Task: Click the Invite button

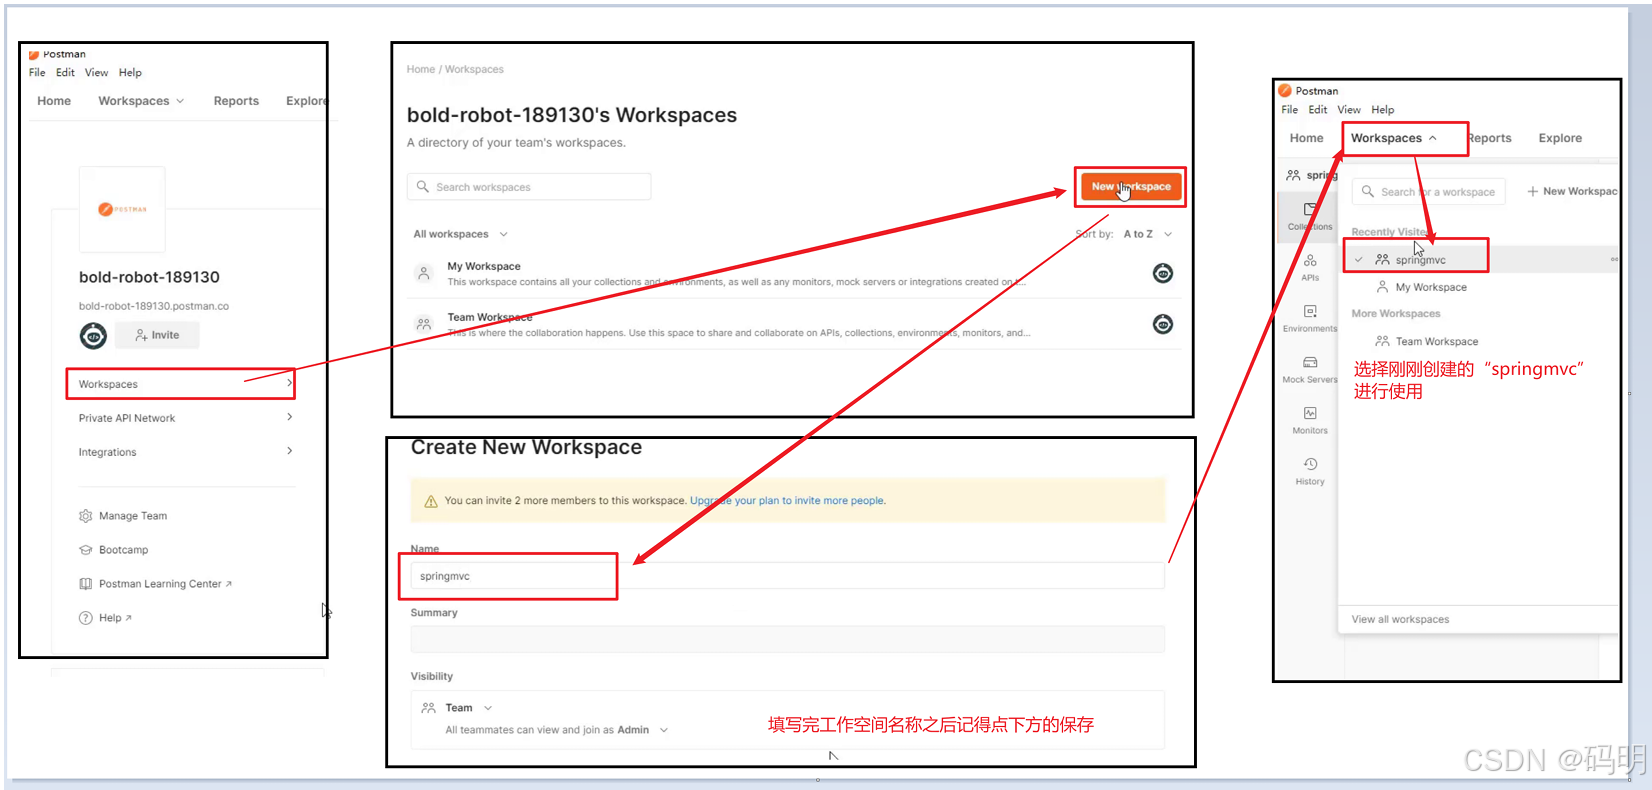Action: (157, 335)
